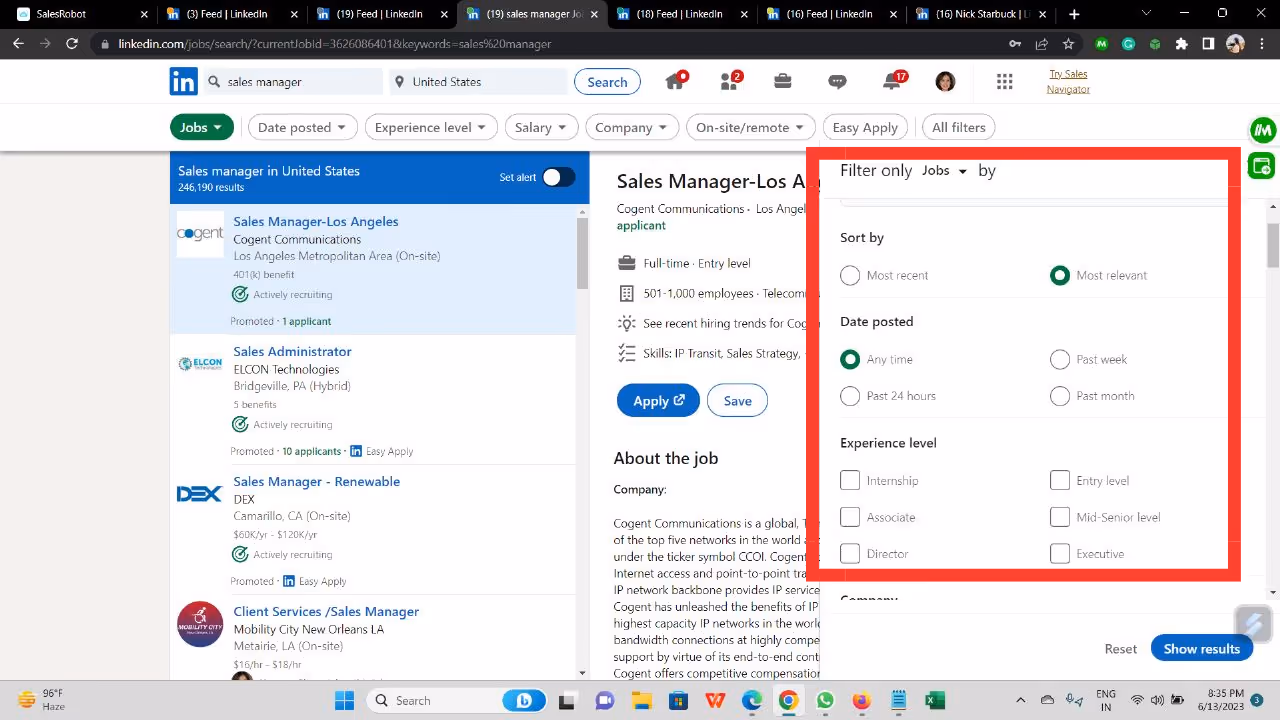Screen dimensions: 1280x720
Task: Open Chrome from the taskbar
Action: [788, 700]
